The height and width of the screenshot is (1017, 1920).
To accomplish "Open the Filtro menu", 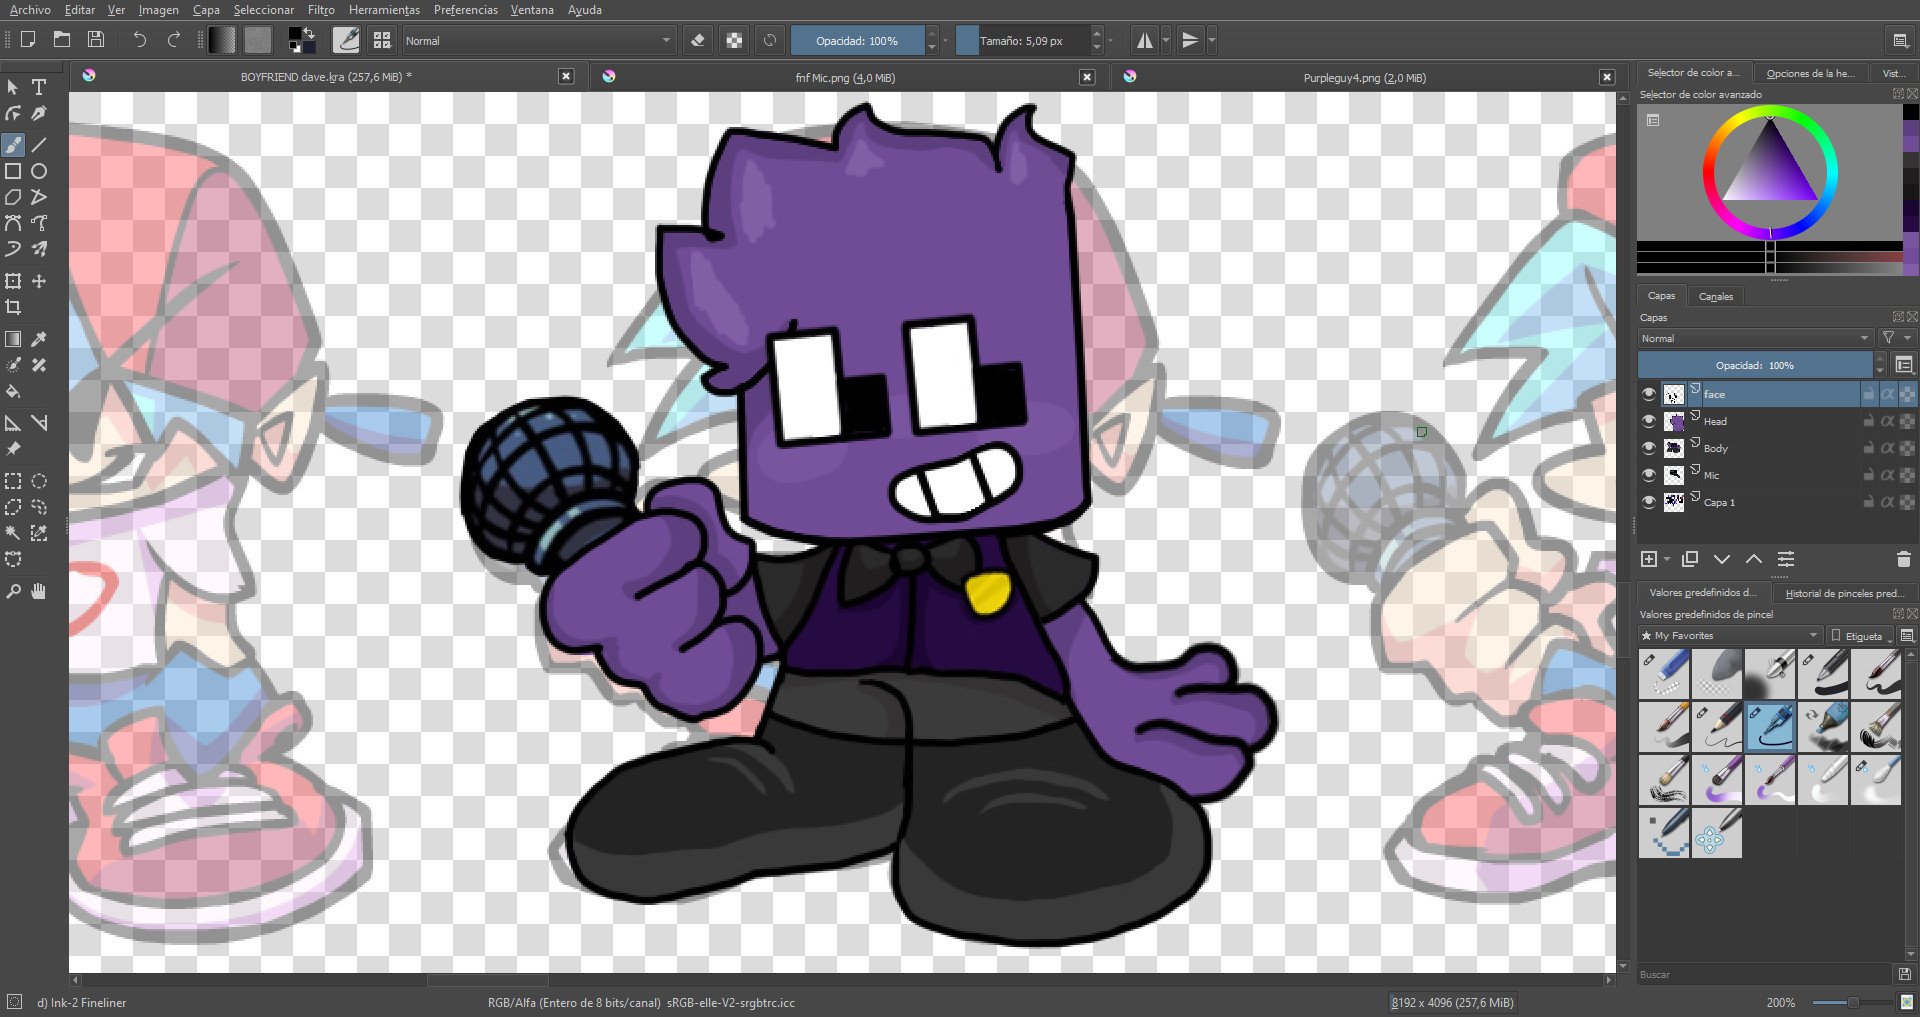I will [321, 10].
